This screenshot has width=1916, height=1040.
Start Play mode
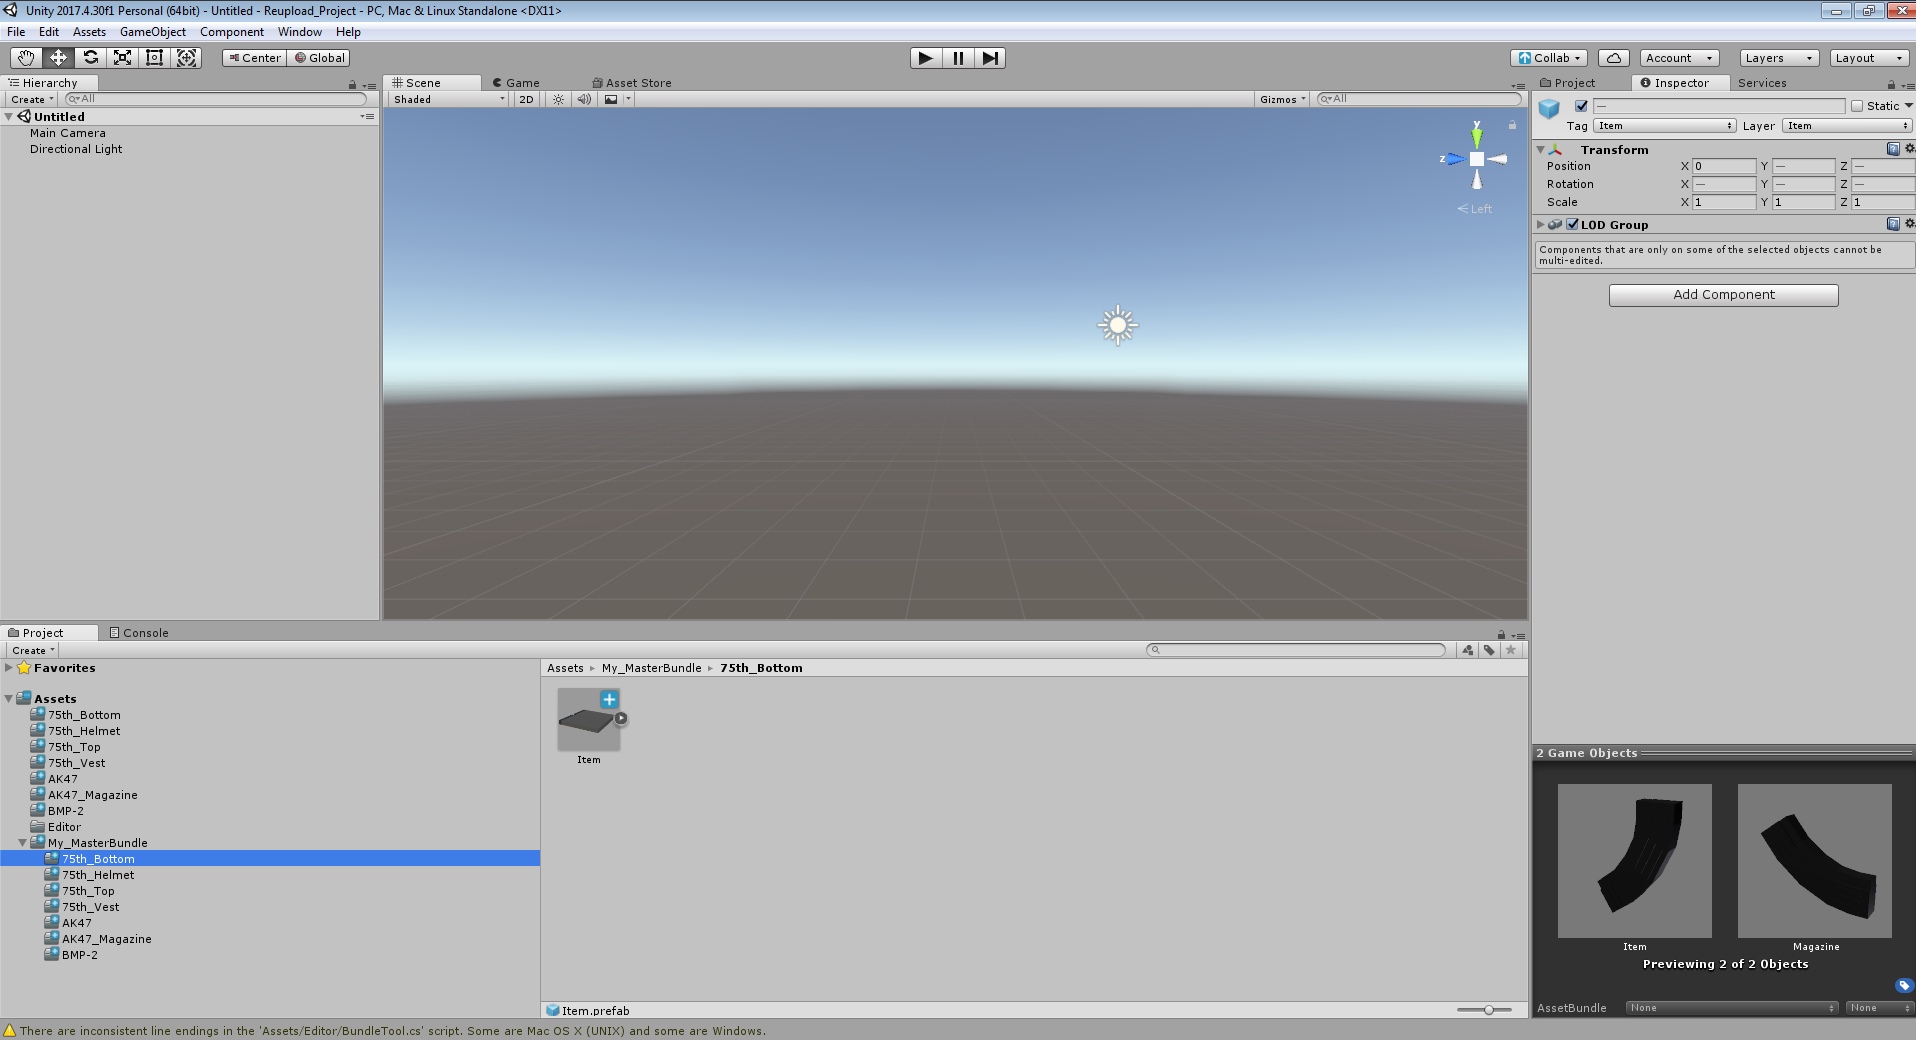point(926,58)
